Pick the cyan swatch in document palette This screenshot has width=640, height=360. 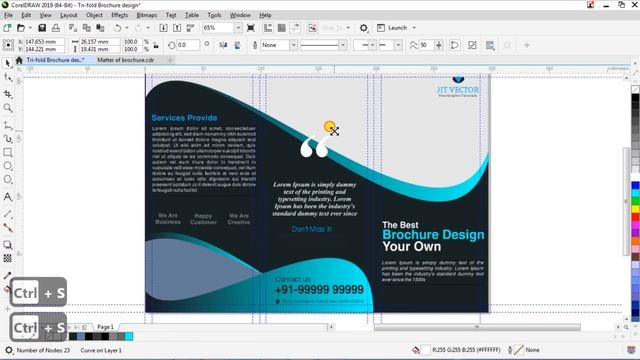tap(129, 336)
